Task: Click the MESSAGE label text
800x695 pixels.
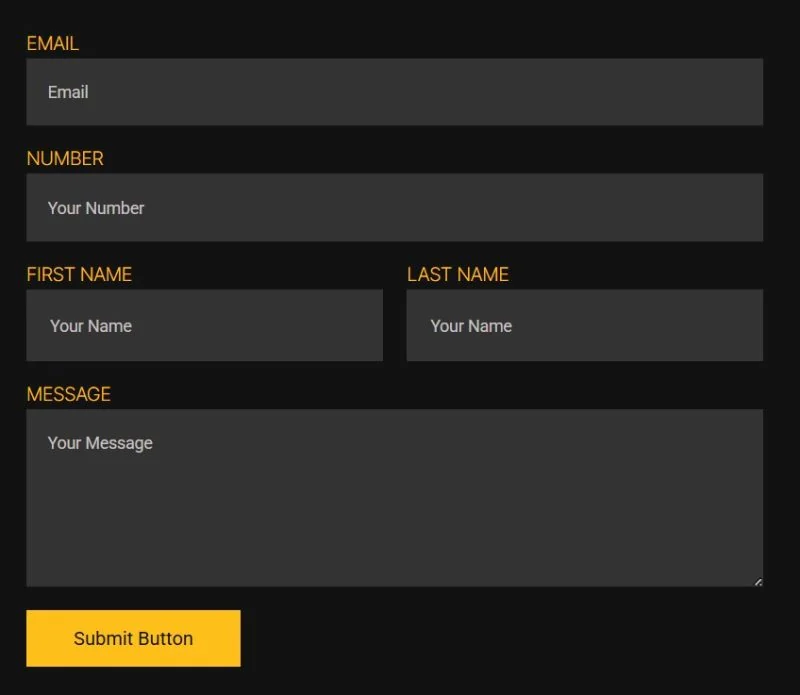Action: coord(68,394)
